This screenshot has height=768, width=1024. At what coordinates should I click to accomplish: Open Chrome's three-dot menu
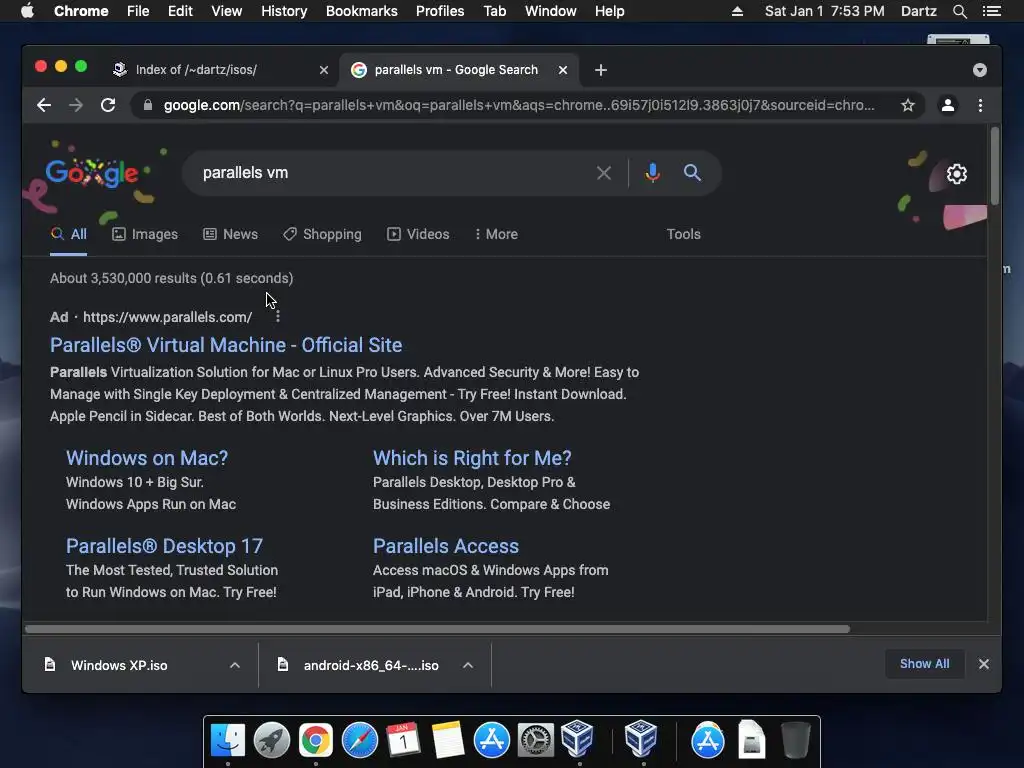[980, 105]
